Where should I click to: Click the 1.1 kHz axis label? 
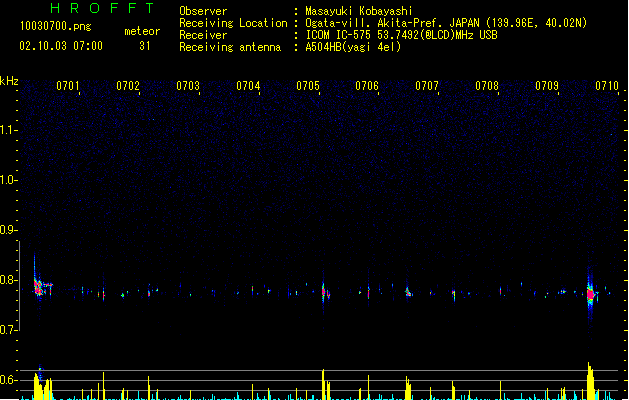coord(8,130)
